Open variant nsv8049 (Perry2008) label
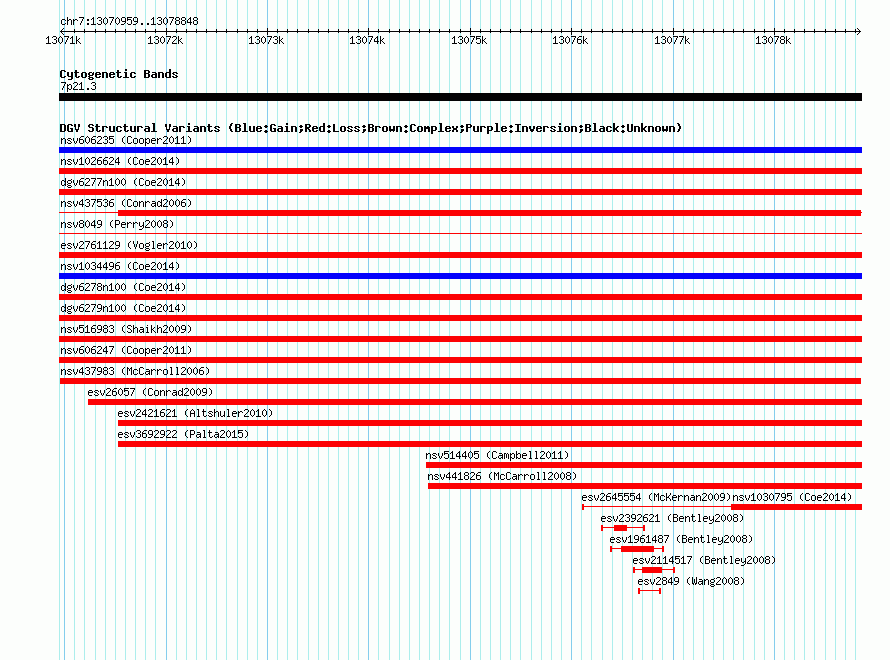This screenshot has width=890, height=660. coord(117,224)
